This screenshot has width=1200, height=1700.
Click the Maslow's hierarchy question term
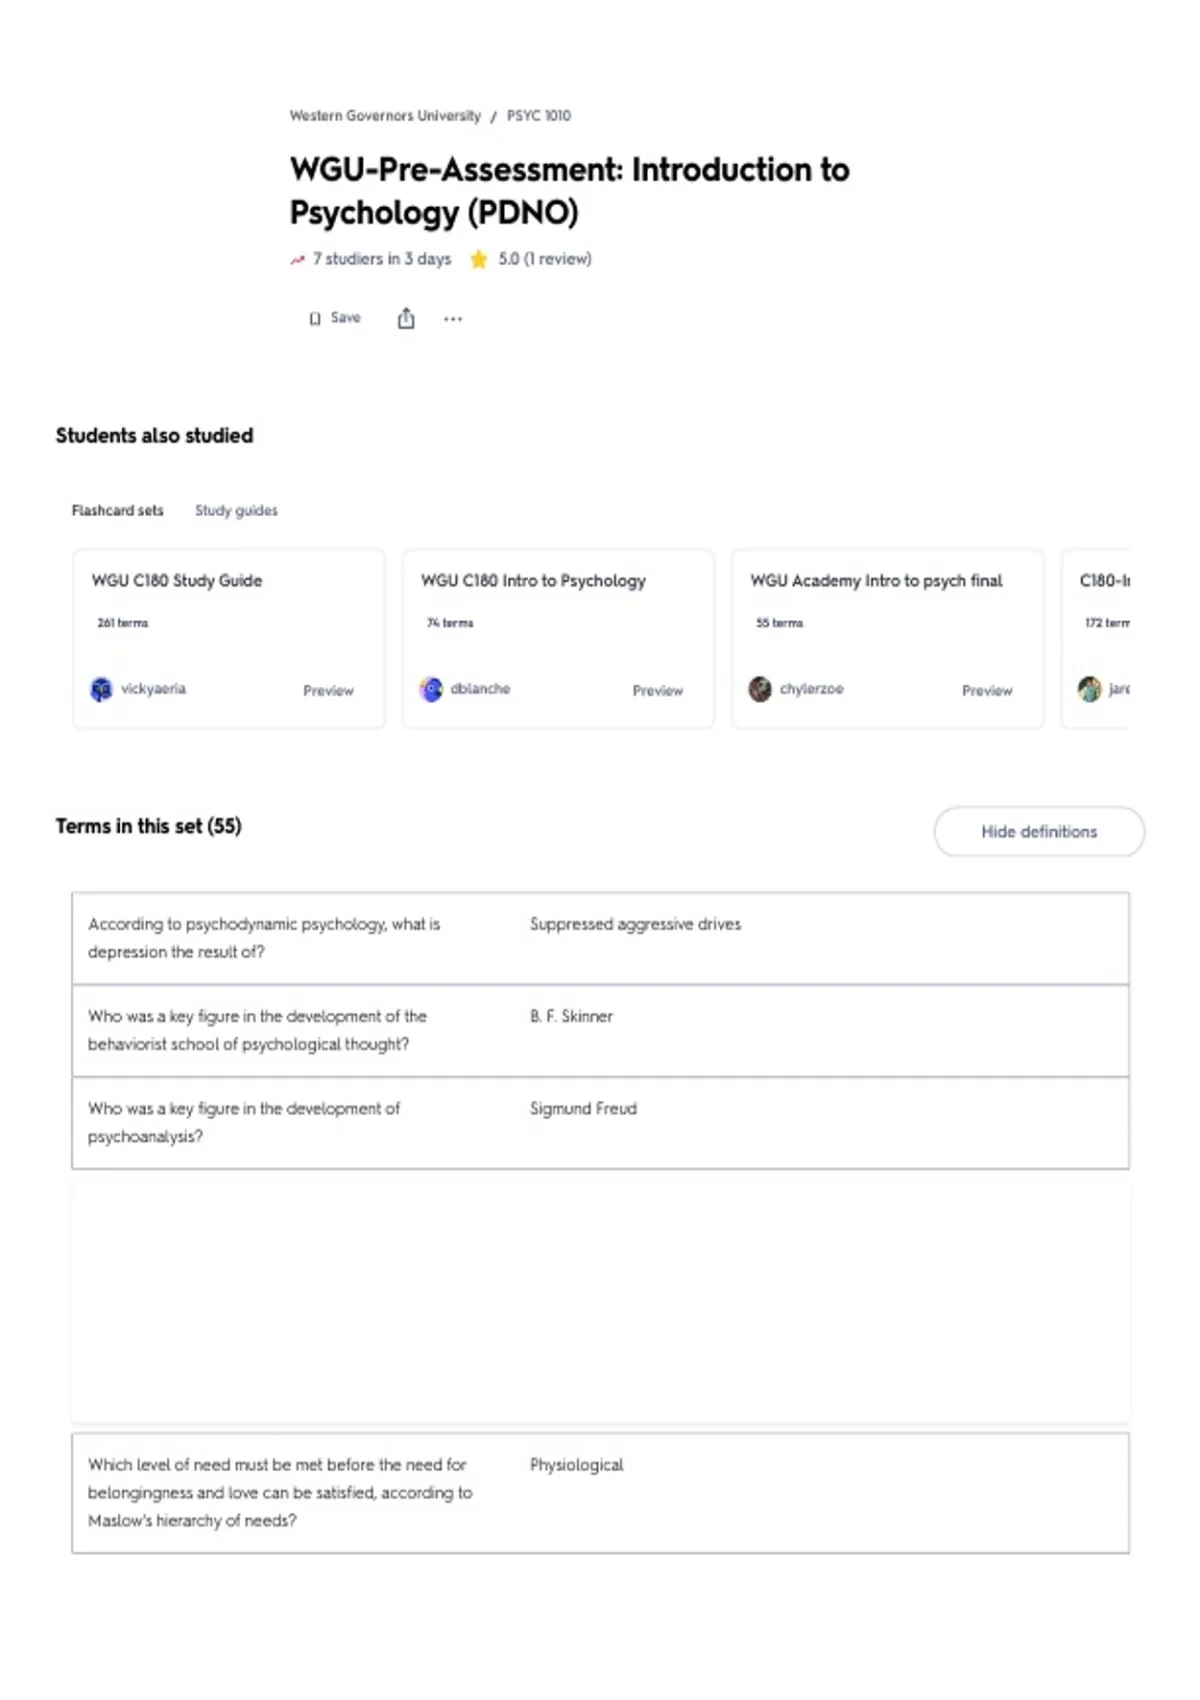(280, 1492)
